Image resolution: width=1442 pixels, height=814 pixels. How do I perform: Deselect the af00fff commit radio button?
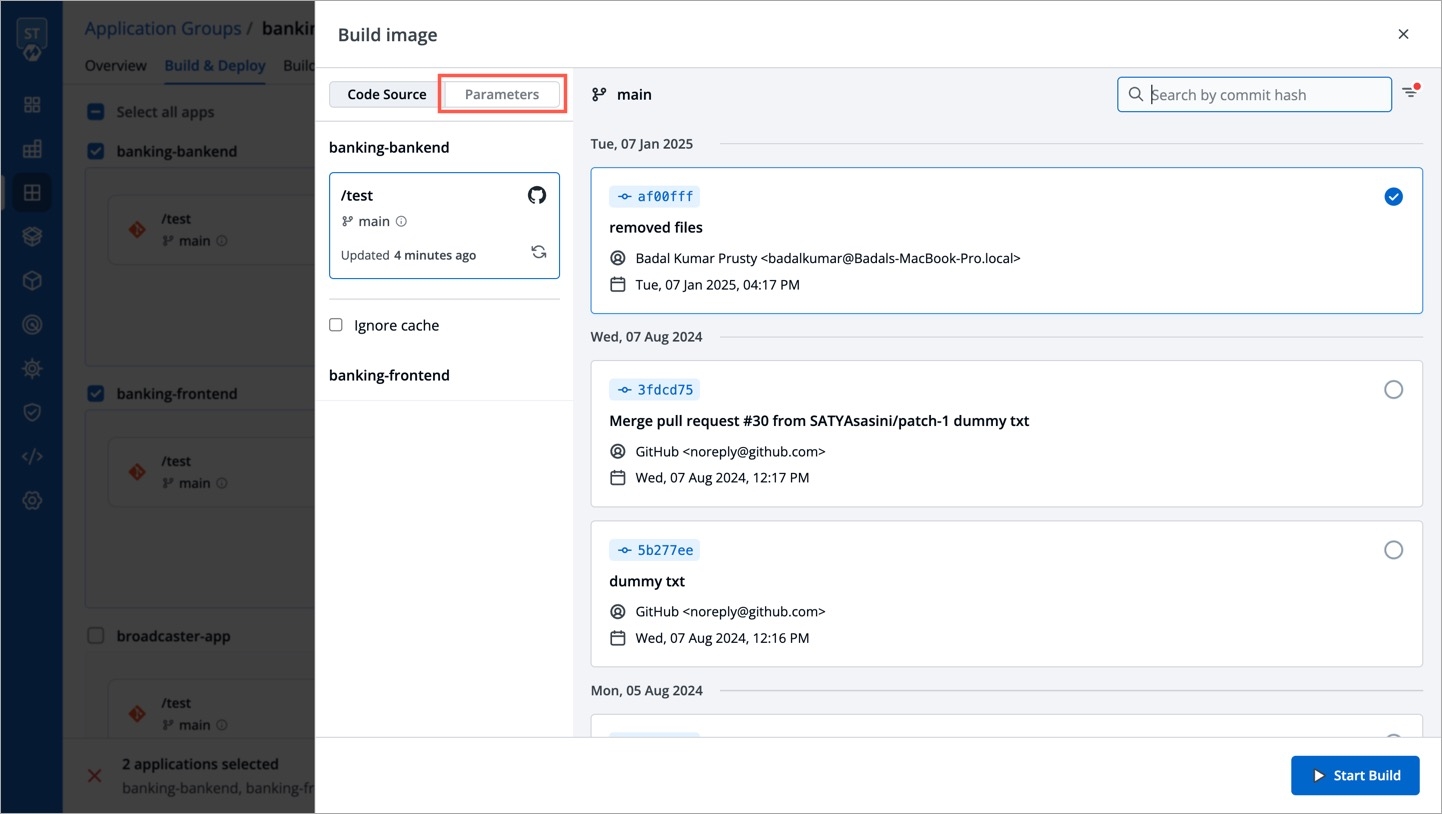[x=1393, y=197]
